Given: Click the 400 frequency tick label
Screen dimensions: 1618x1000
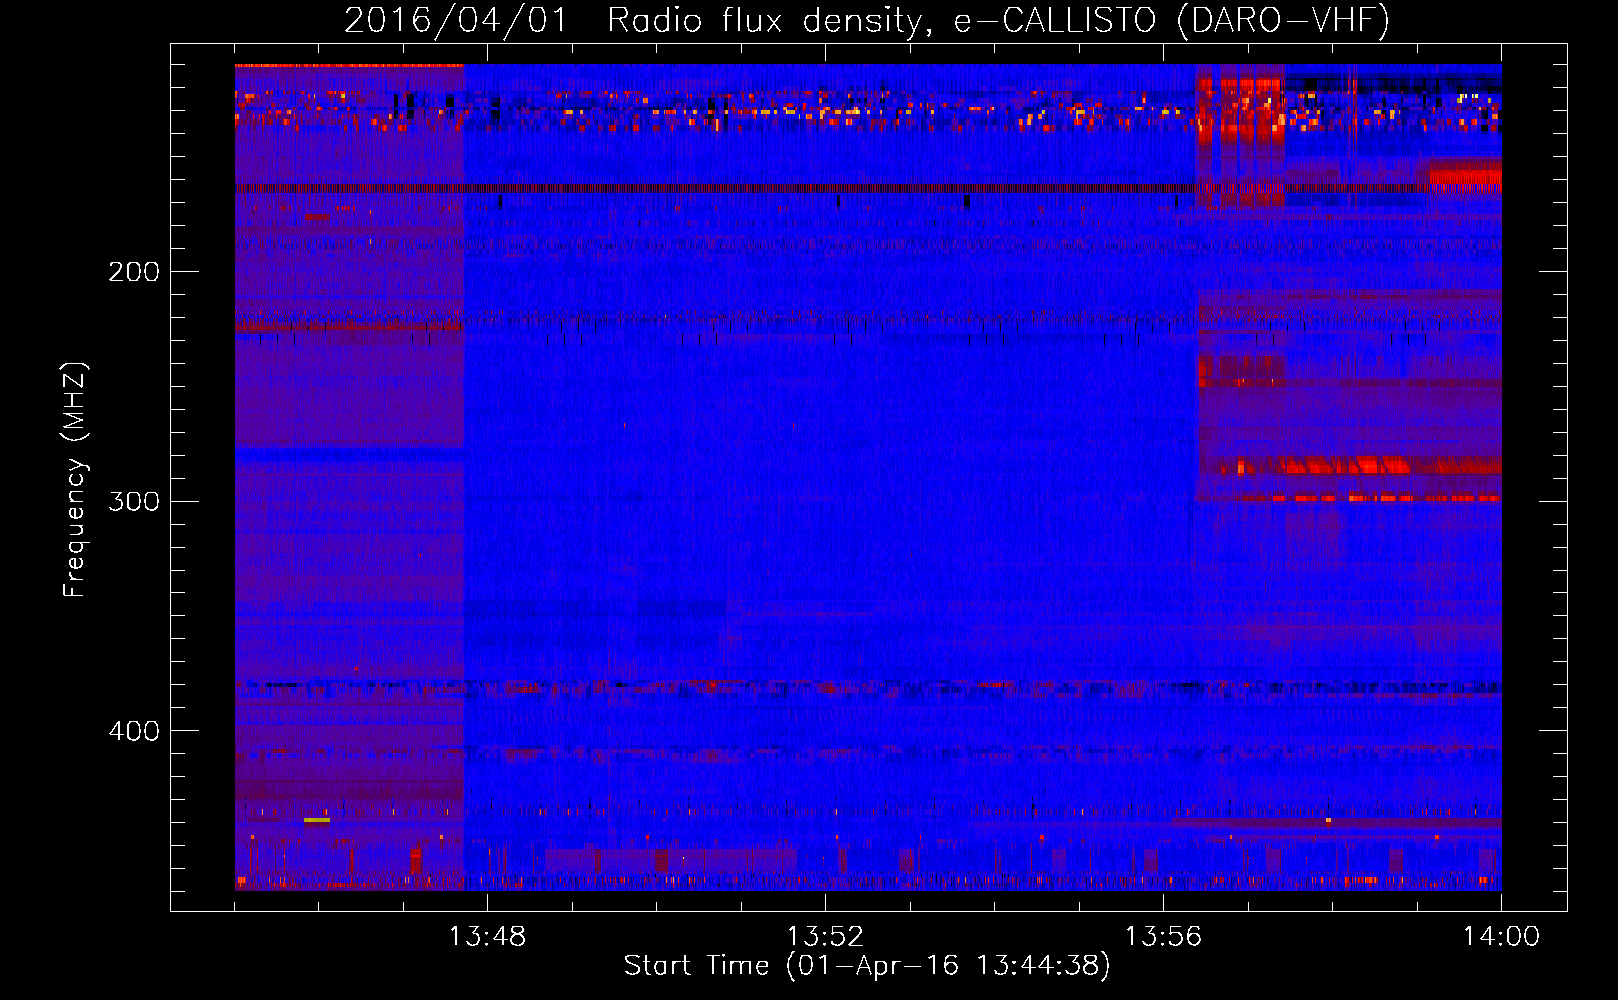Looking at the screenshot, I should point(134,731).
